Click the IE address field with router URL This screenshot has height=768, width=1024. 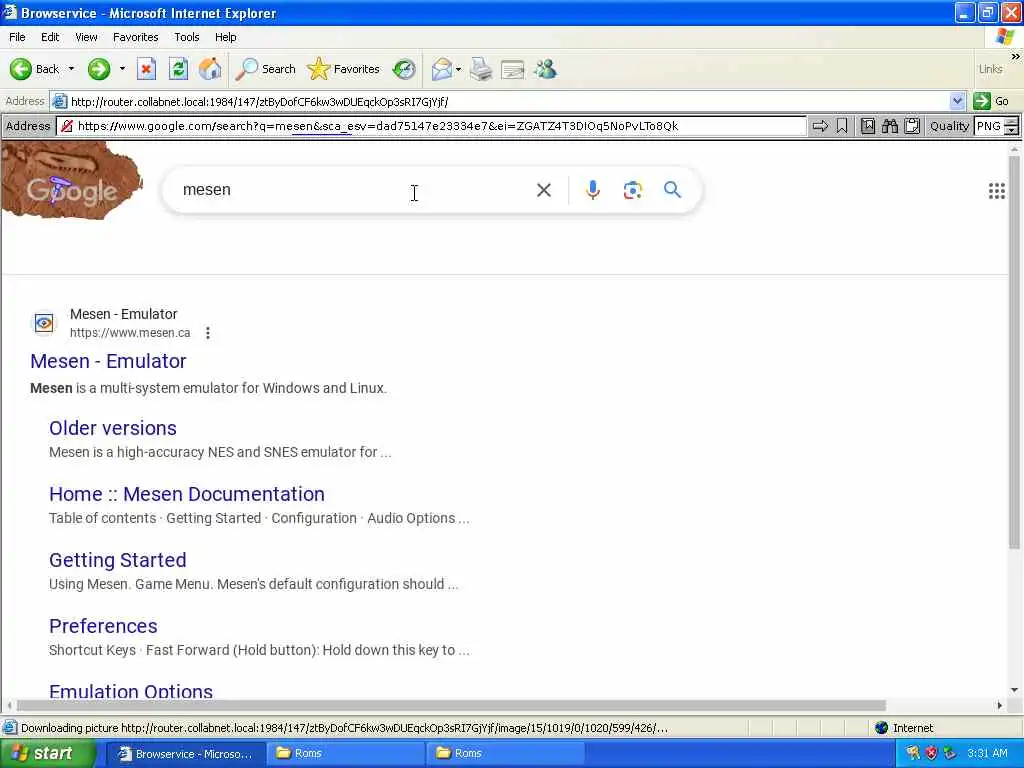[x=500, y=101]
